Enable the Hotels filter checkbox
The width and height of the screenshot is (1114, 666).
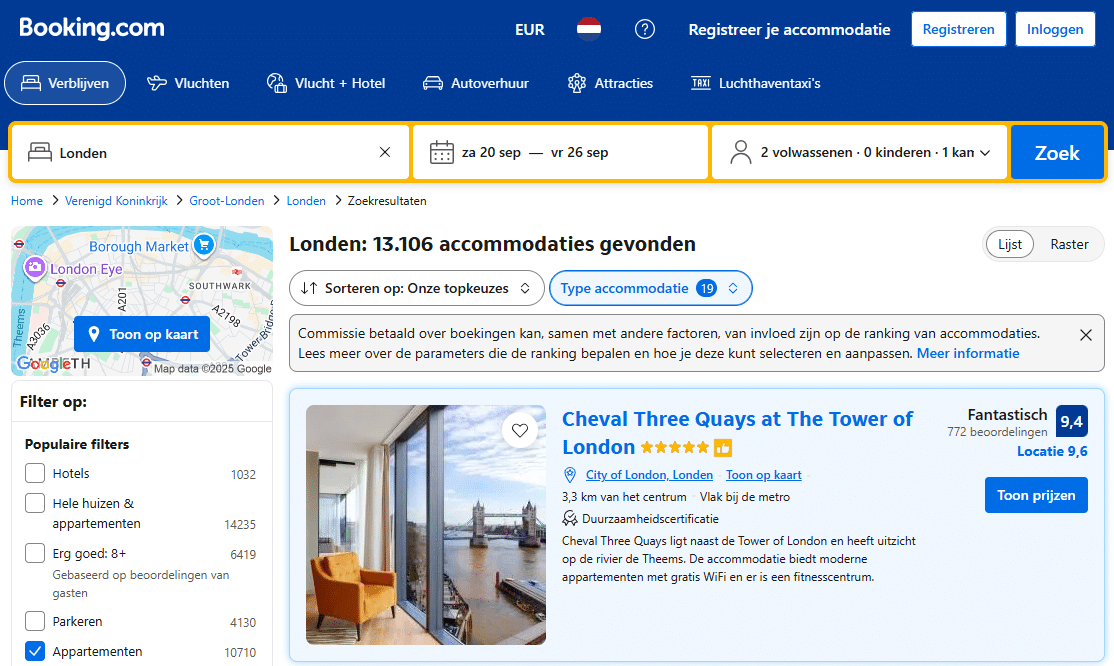click(x=35, y=474)
